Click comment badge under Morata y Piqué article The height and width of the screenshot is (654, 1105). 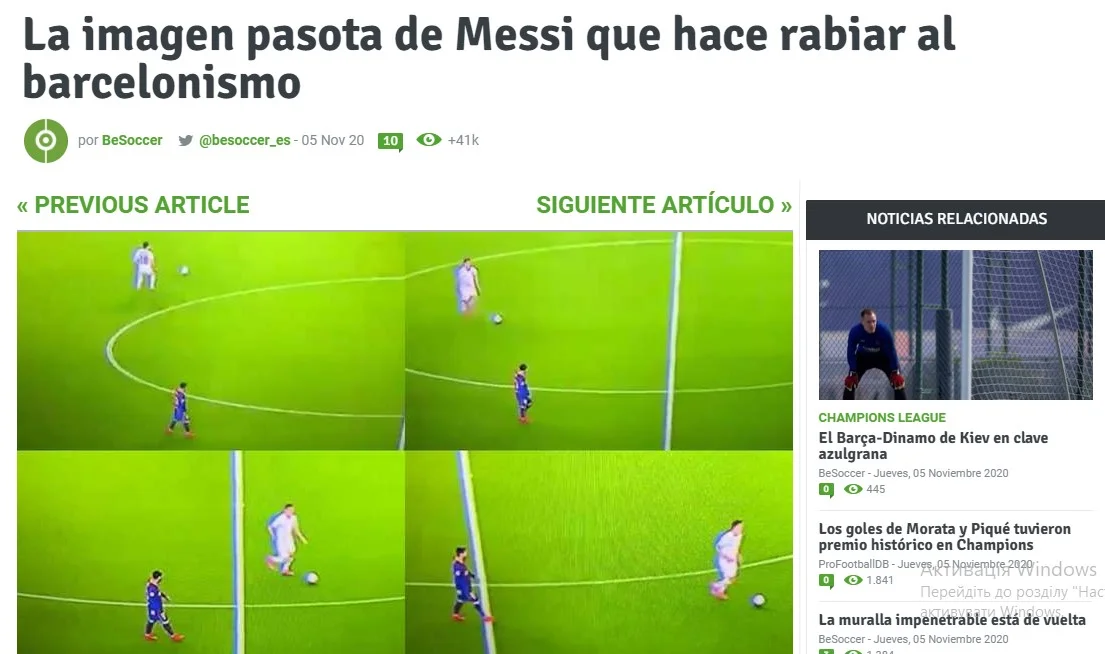(827, 581)
